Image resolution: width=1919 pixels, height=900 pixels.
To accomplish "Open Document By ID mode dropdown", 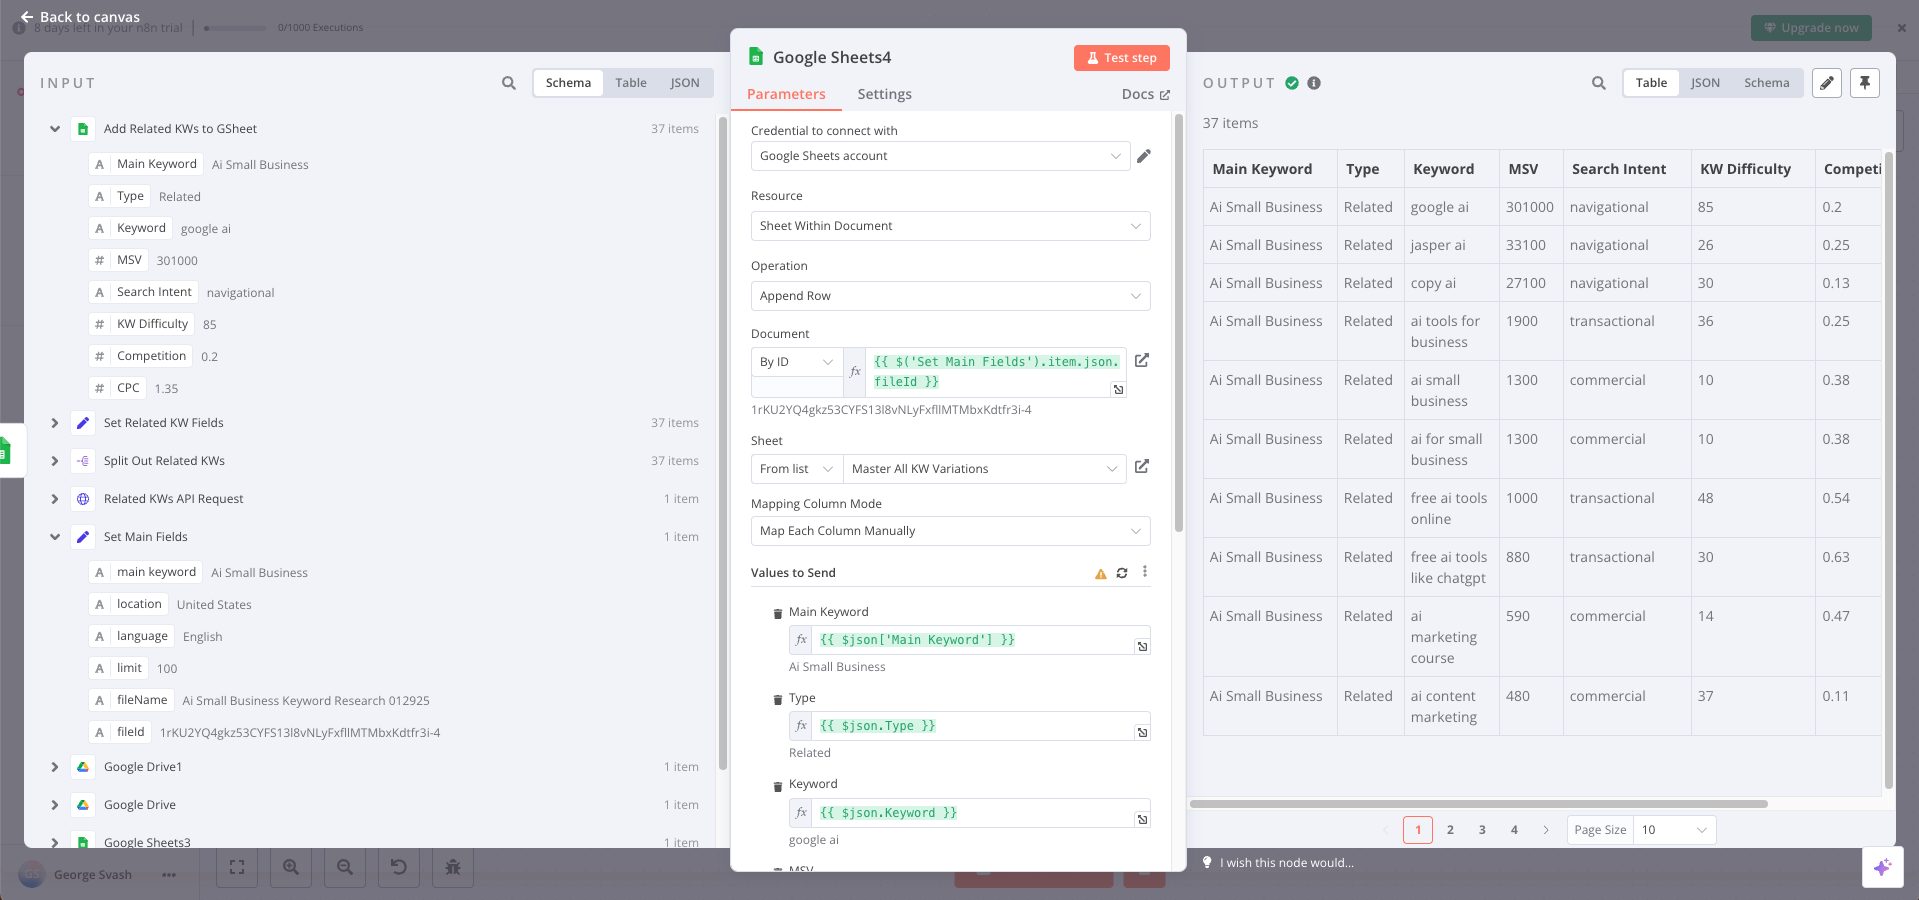I will point(797,362).
